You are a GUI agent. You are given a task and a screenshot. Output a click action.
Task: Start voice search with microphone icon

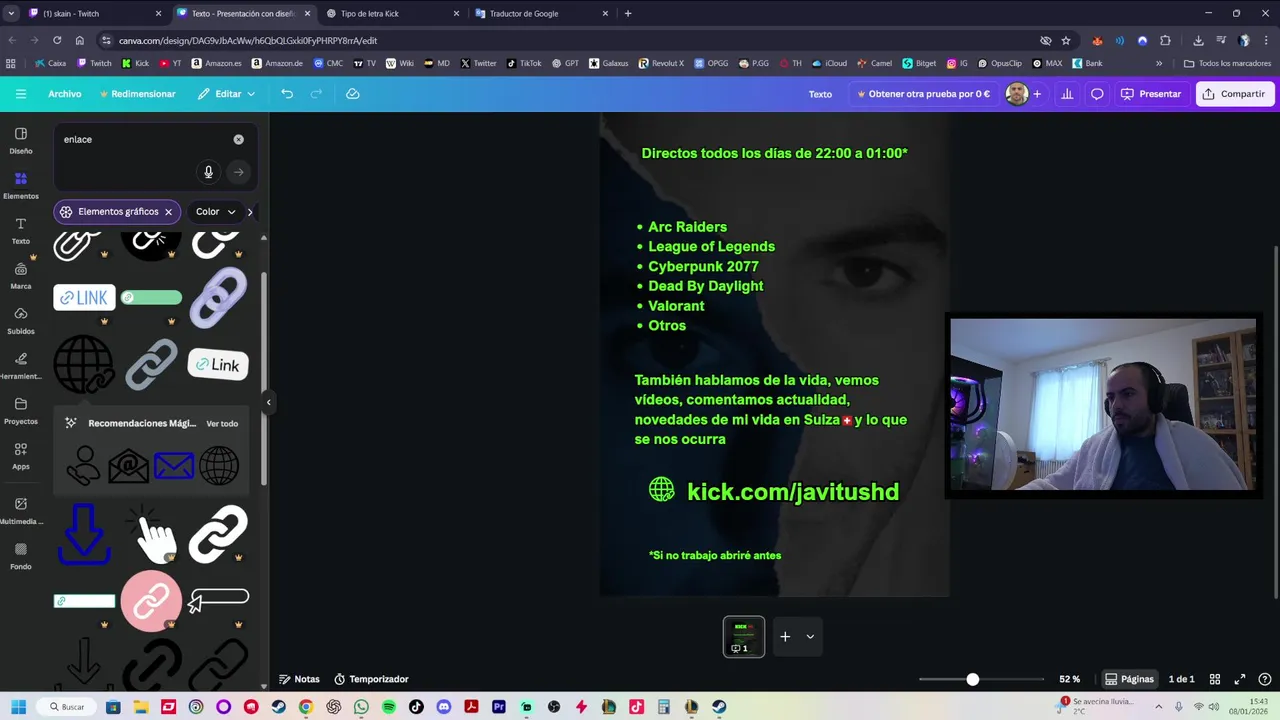pos(208,172)
